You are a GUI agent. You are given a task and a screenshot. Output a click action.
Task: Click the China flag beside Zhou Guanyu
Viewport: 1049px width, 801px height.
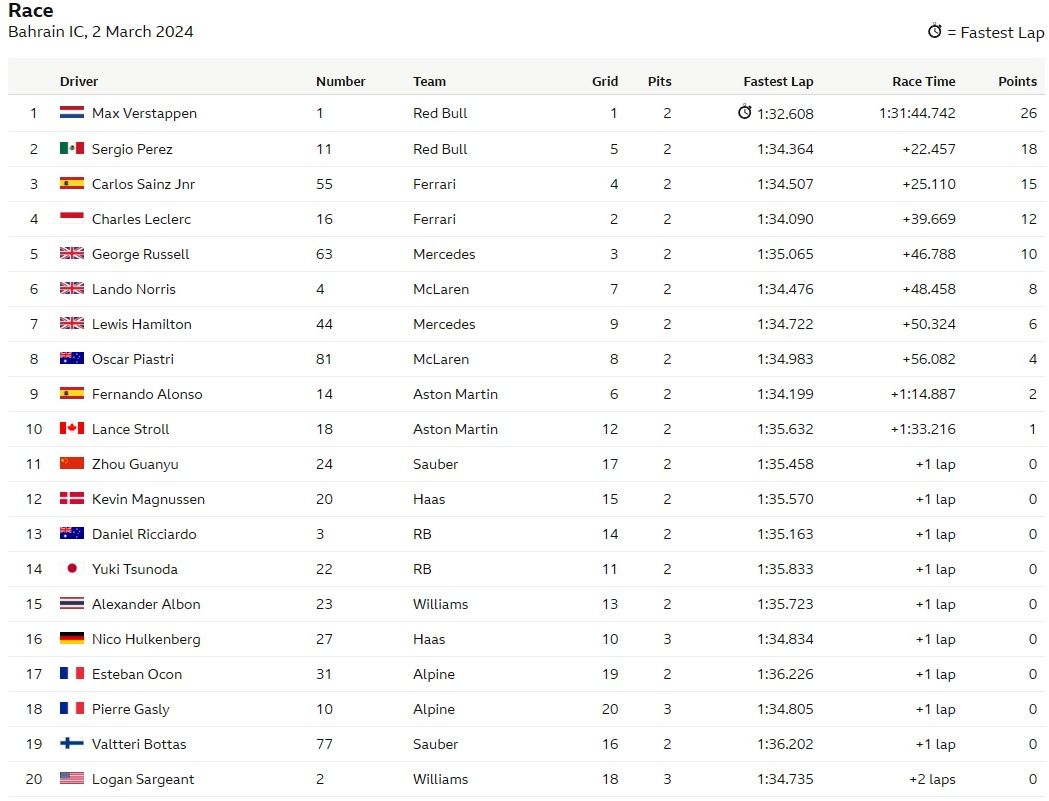(72, 463)
